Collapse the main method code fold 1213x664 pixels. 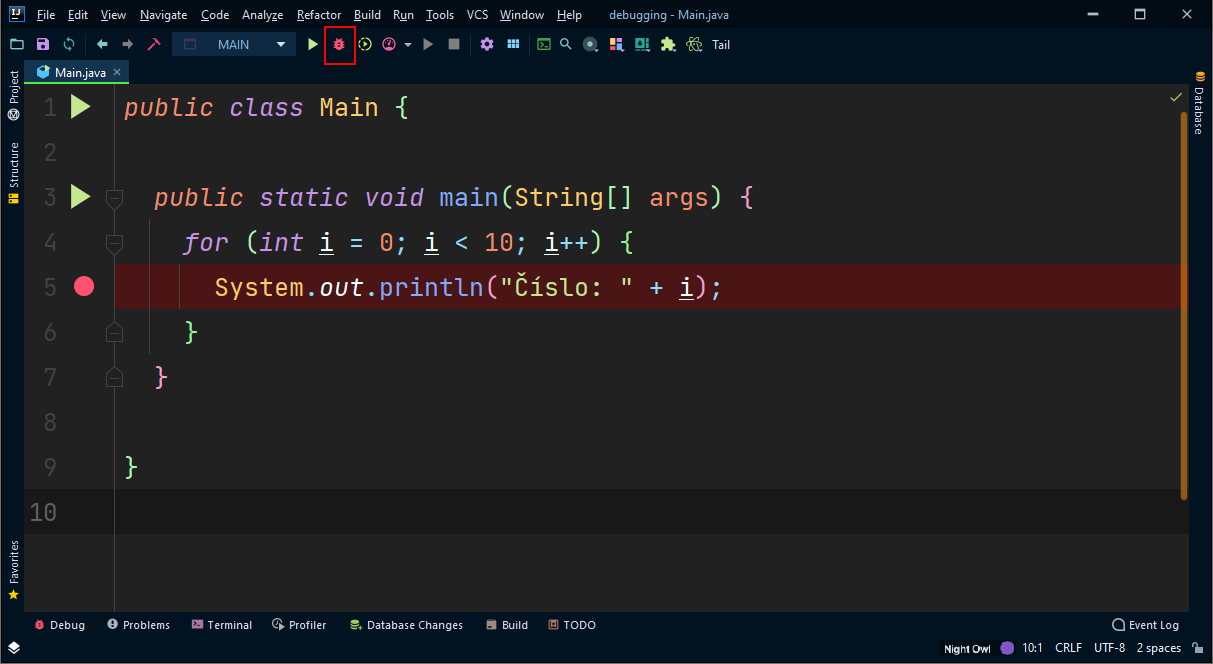114,197
